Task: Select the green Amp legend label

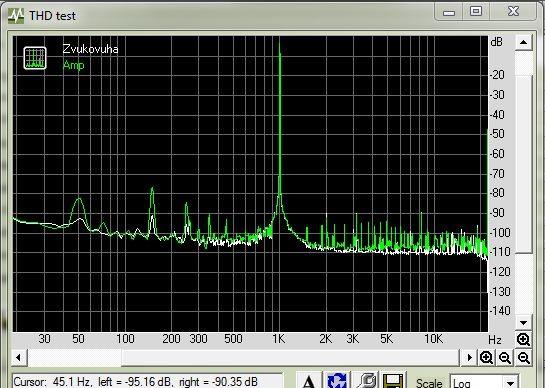Action: [x=74, y=65]
